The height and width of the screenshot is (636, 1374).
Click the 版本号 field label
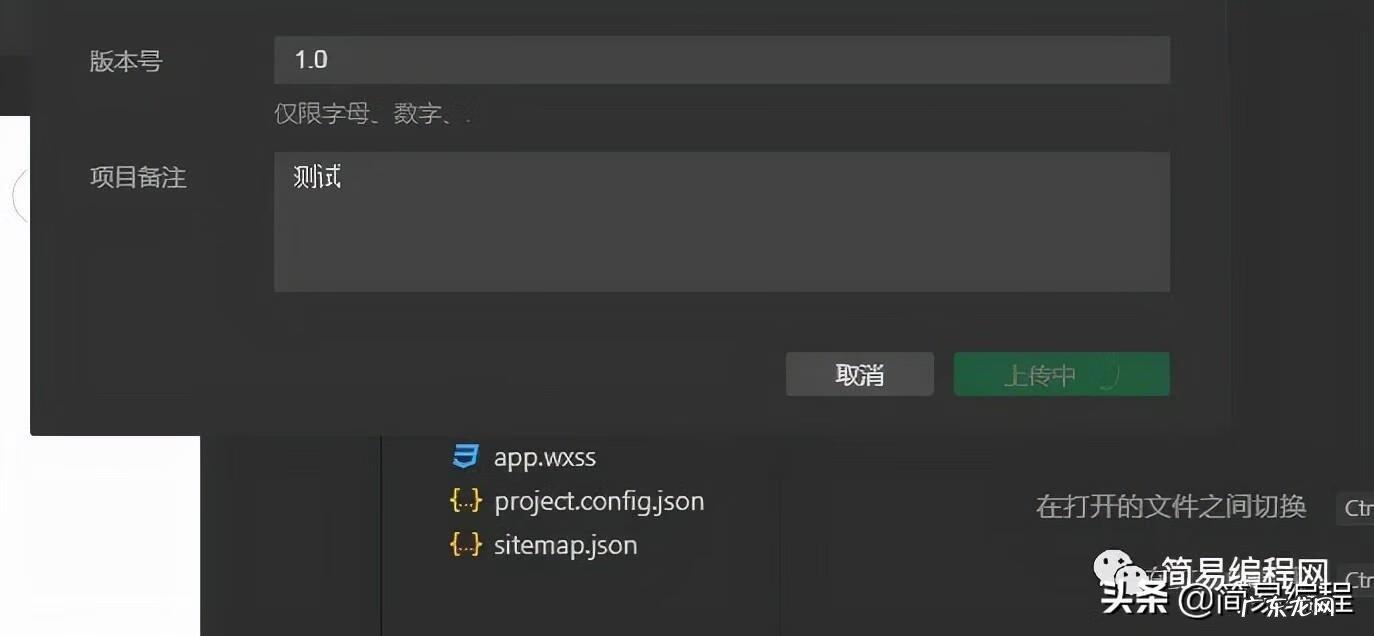point(126,61)
